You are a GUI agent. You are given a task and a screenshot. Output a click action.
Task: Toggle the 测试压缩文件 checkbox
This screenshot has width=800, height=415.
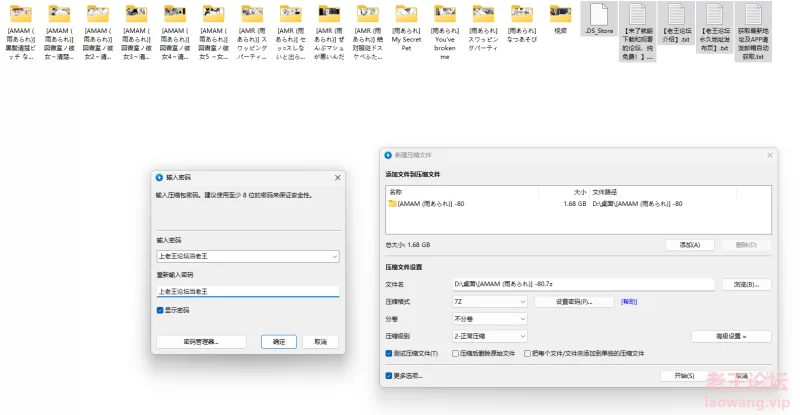(390, 353)
